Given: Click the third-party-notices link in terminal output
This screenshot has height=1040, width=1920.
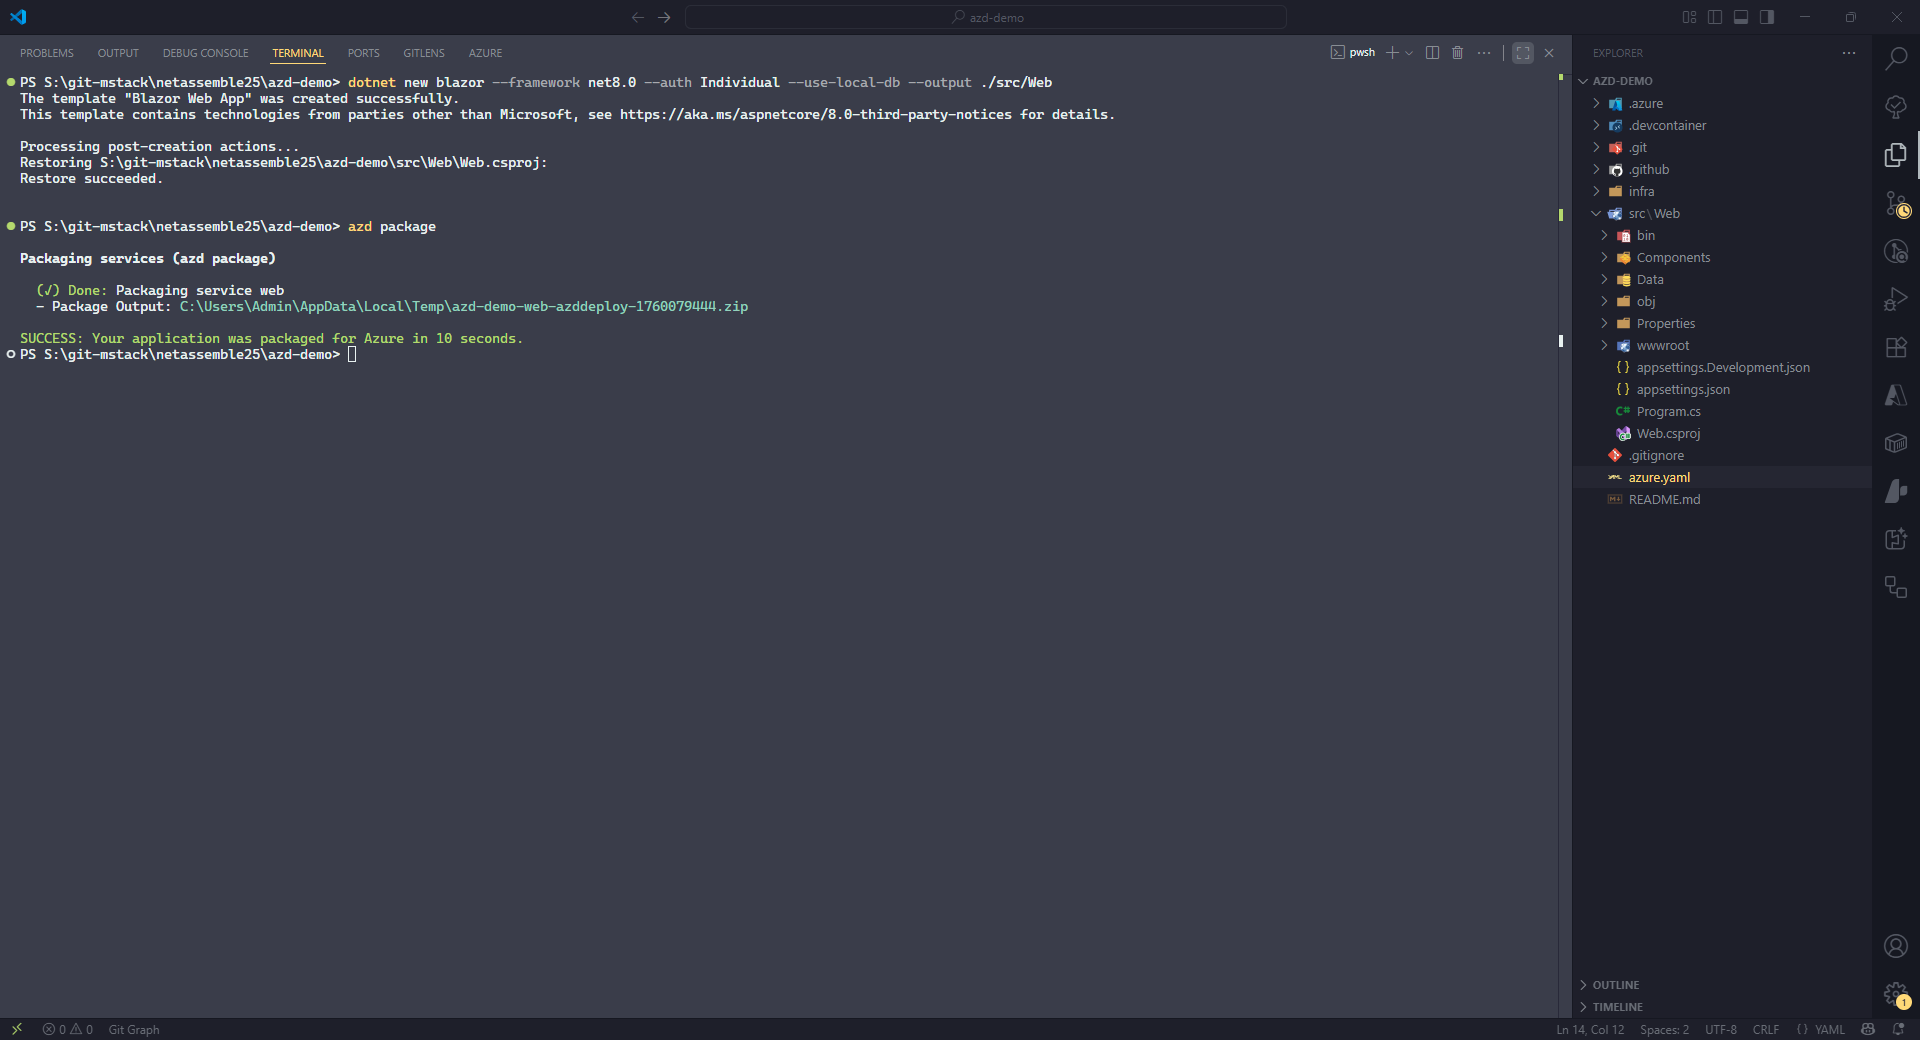Looking at the screenshot, I should point(815,114).
